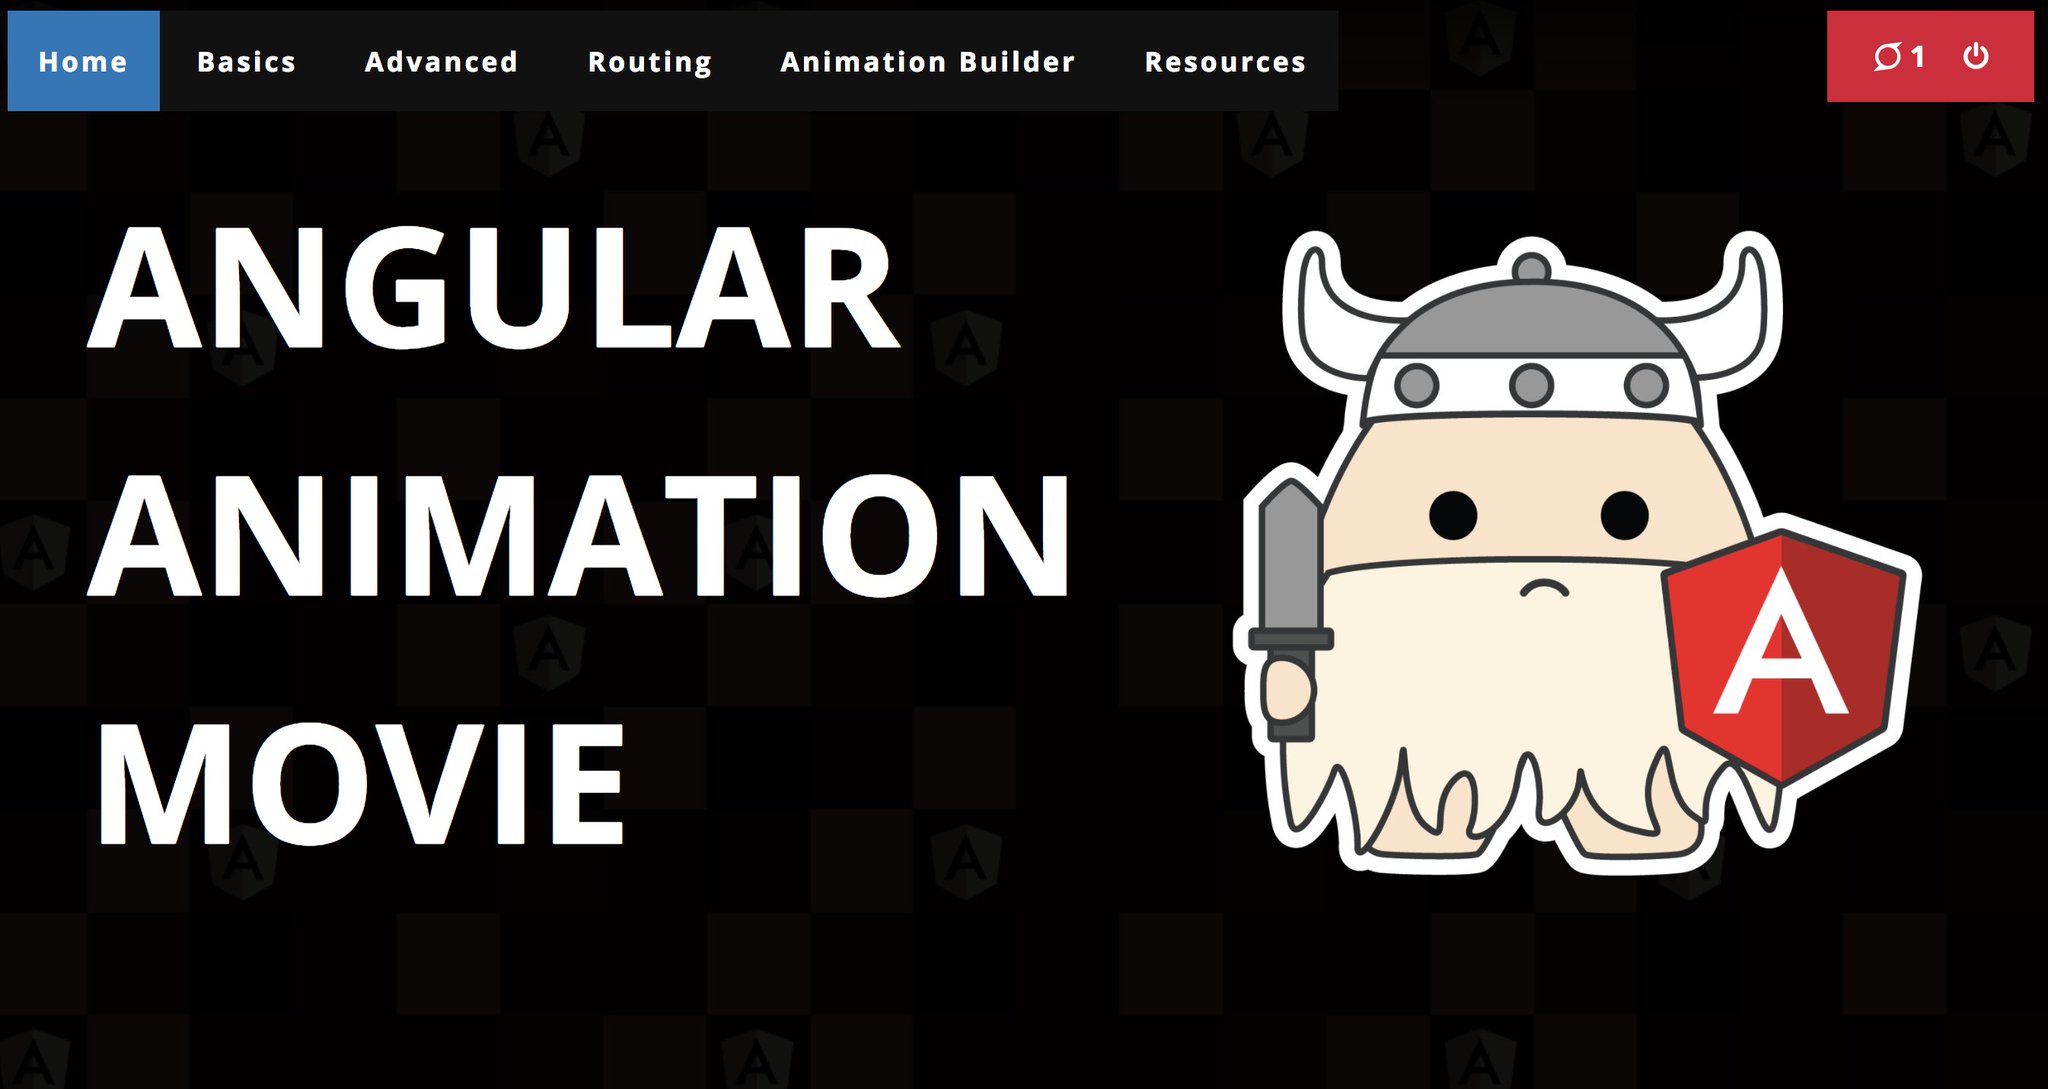Open the Animation Builder page
This screenshot has width=2048, height=1089.
point(927,62)
